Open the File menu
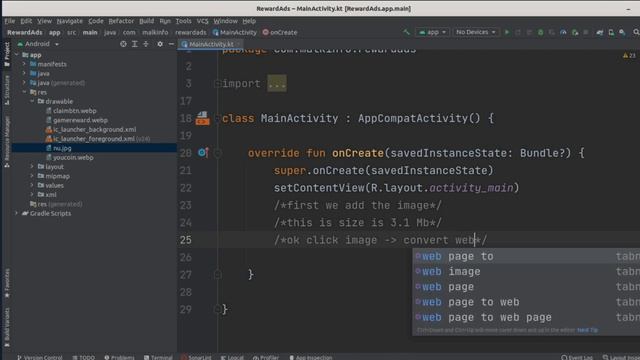 10,21
